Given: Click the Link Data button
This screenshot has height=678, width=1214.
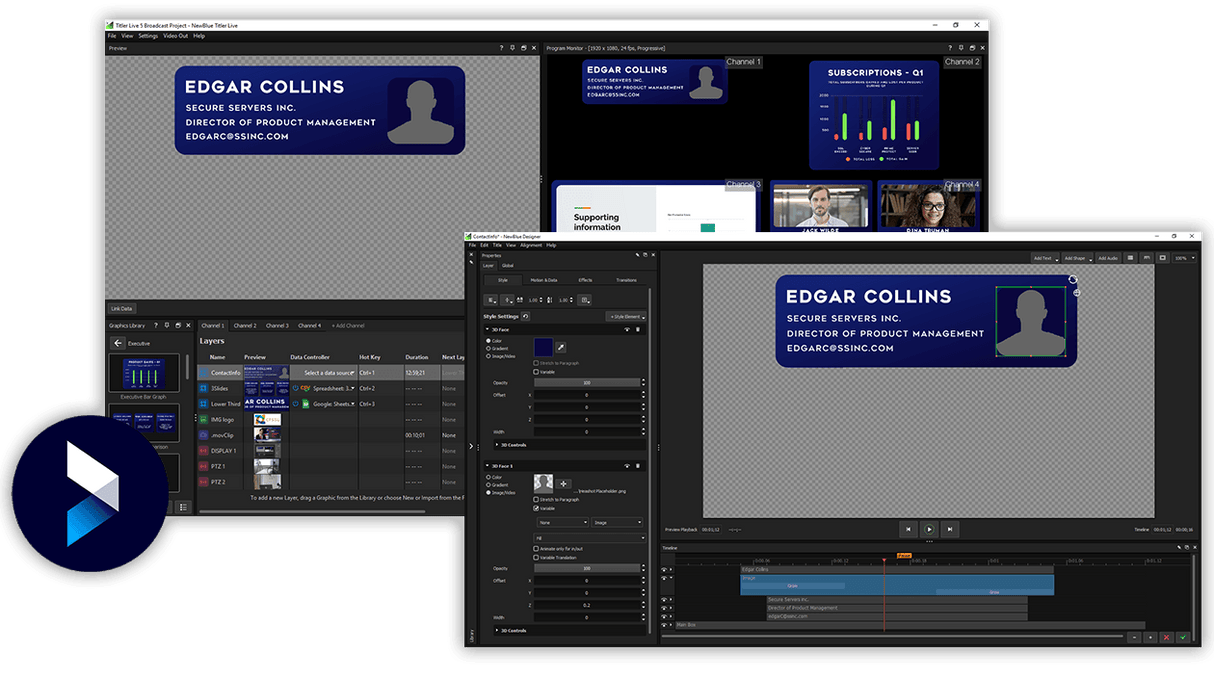Looking at the screenshot, I should (x=121, y=308).
